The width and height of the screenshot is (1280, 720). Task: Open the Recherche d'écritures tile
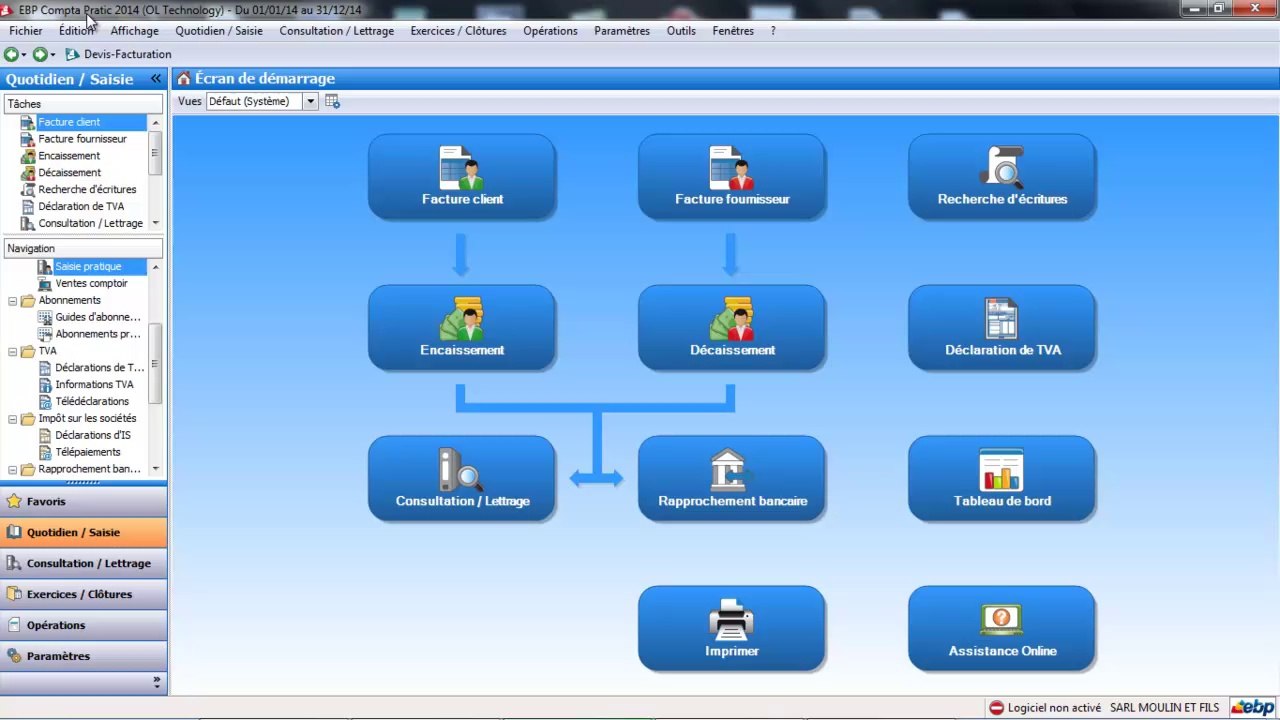[1002, 177]
